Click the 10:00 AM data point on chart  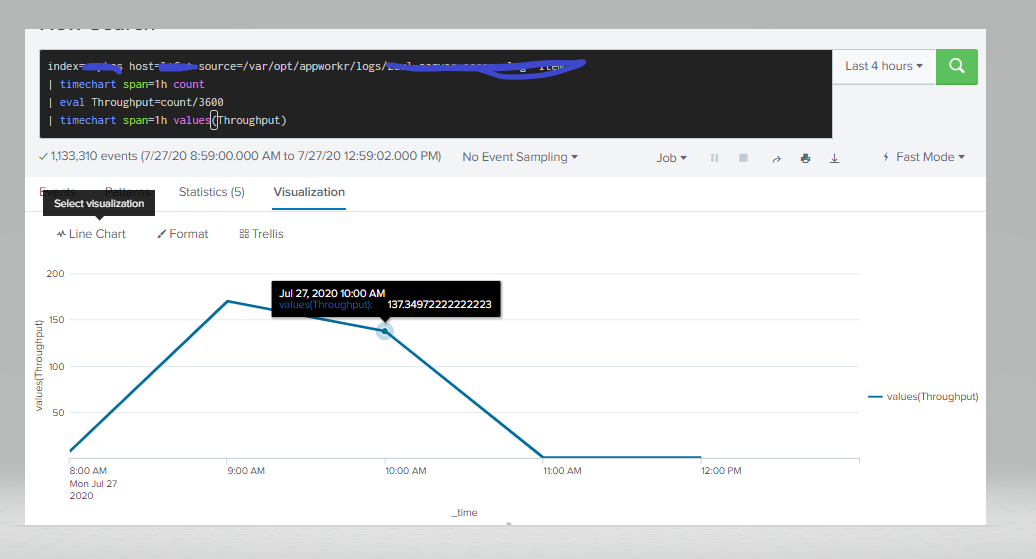point(385,331)
